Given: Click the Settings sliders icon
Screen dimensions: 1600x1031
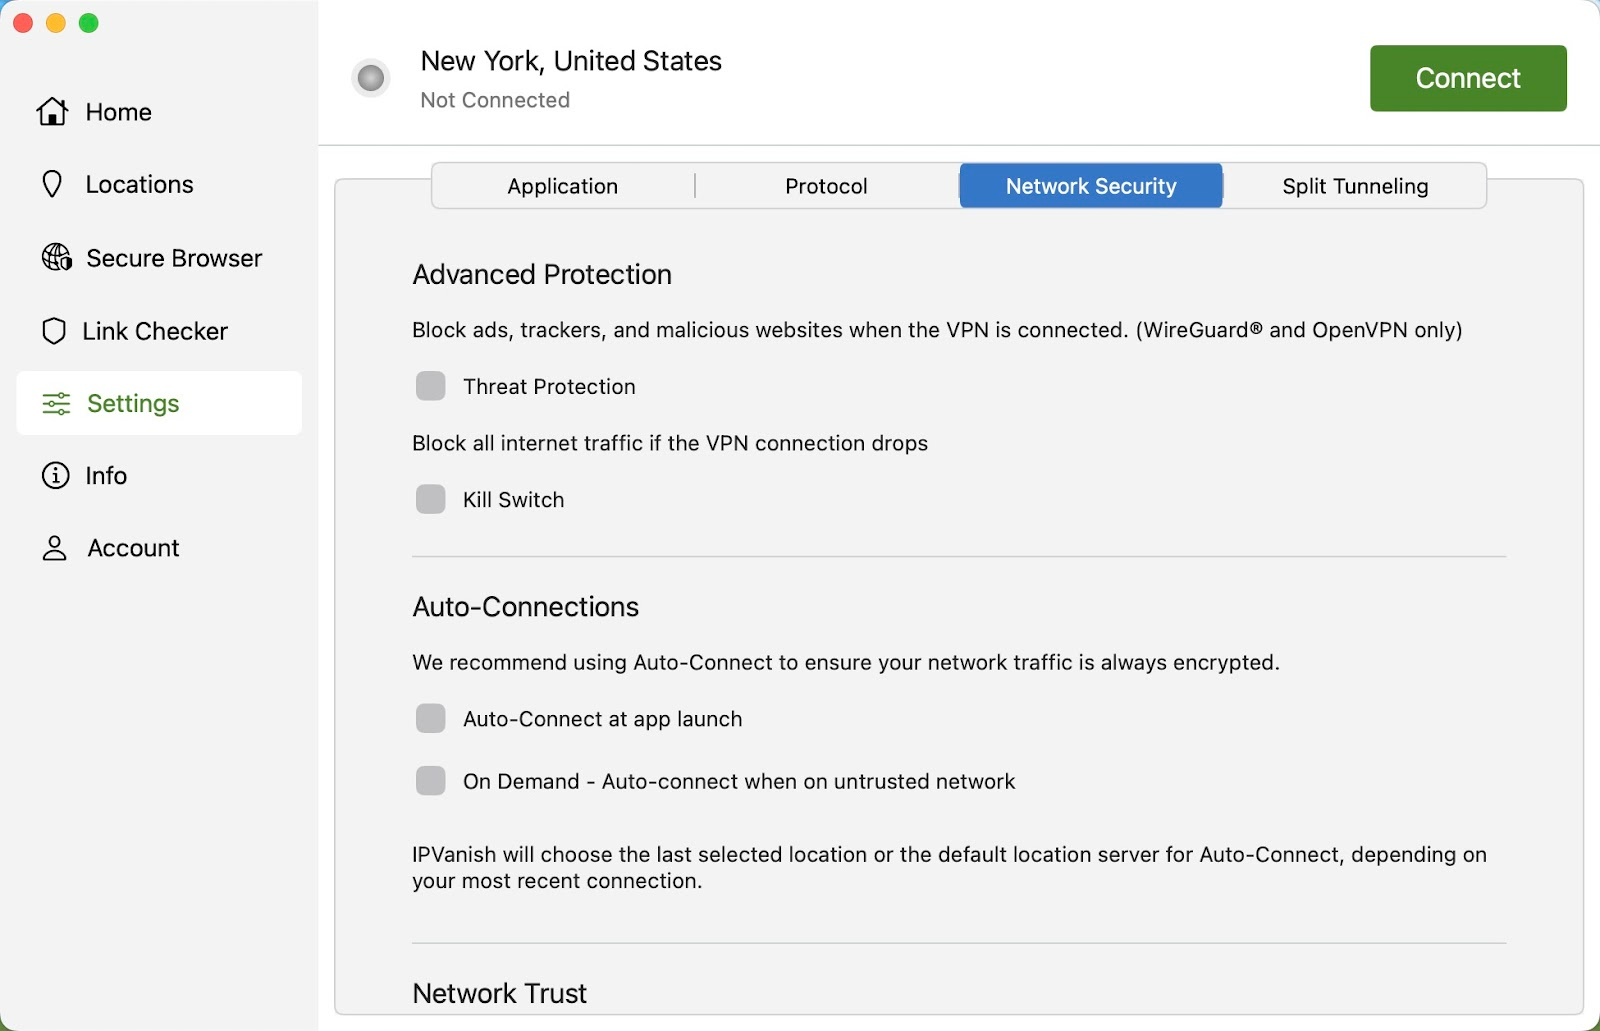Looking at the screenshot, I should (x=56, y=403).
